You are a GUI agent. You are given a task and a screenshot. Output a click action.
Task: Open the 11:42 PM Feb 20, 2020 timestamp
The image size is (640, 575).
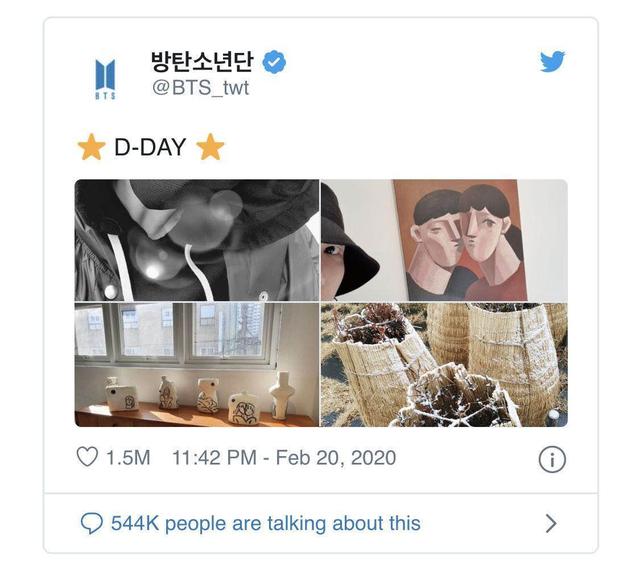pyautogui.click(x=284, y=458)
